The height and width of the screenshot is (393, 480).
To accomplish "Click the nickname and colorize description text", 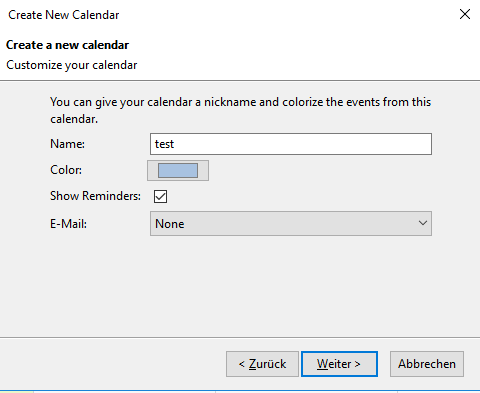I will click(240, 110).
